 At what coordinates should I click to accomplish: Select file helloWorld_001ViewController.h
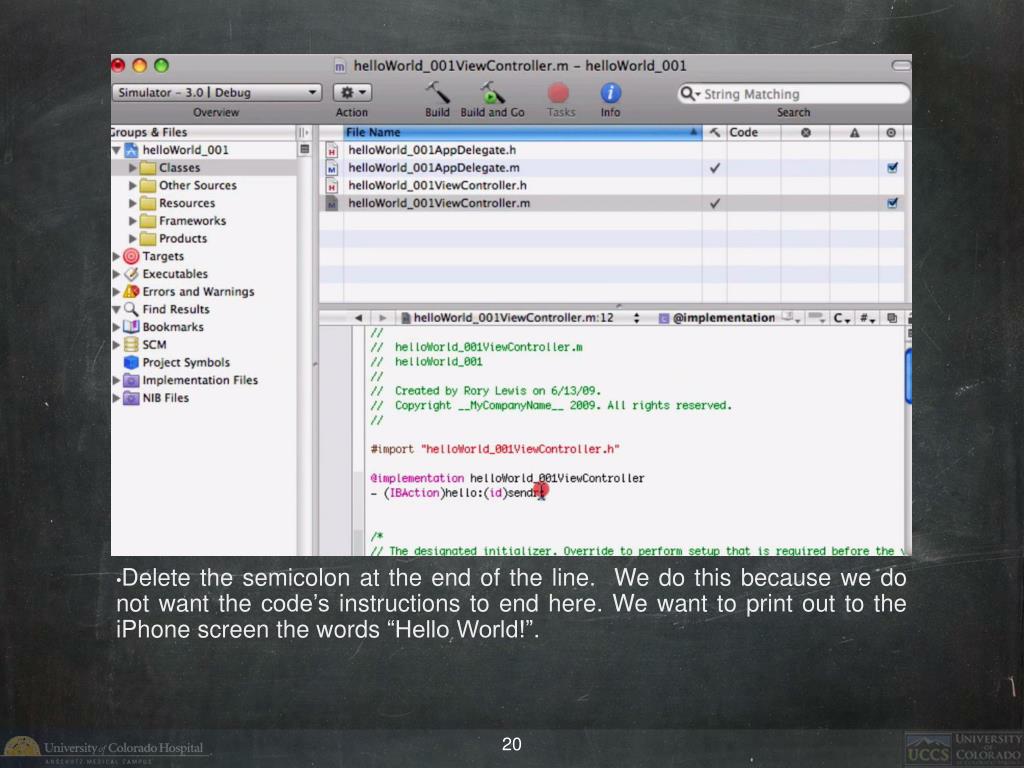[437, 185]
